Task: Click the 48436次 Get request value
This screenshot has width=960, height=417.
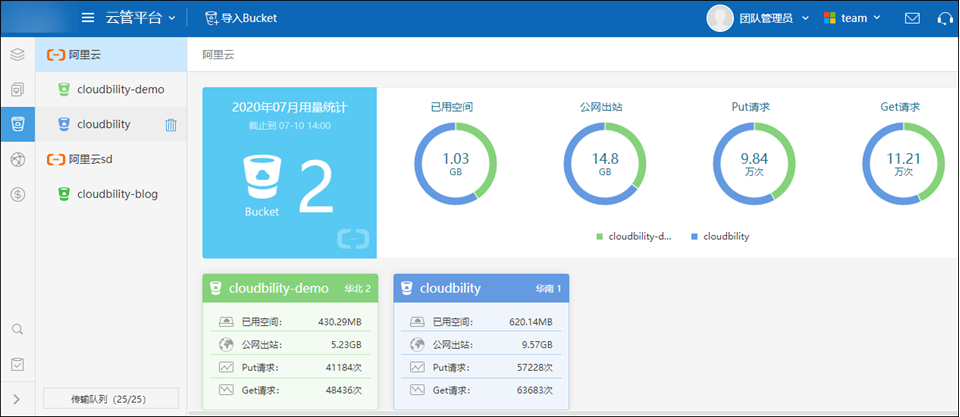Action: (343, 389)
